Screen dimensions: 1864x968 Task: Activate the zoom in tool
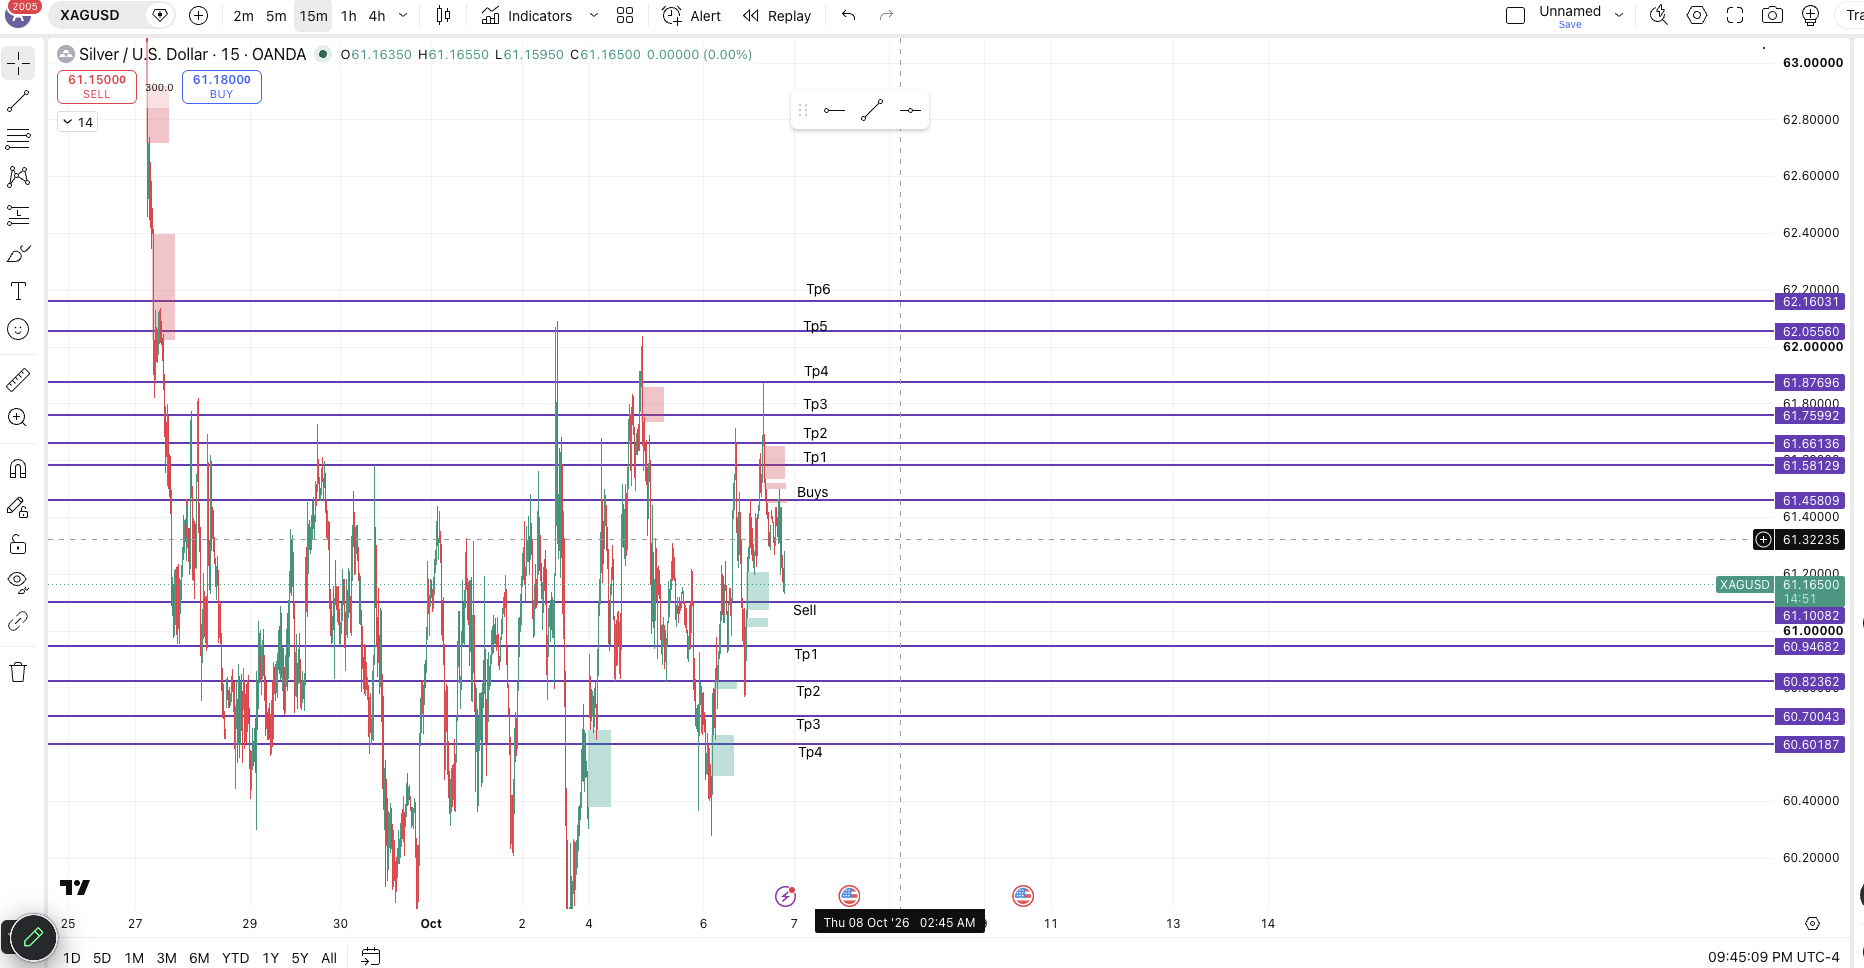tap(18, 418)
